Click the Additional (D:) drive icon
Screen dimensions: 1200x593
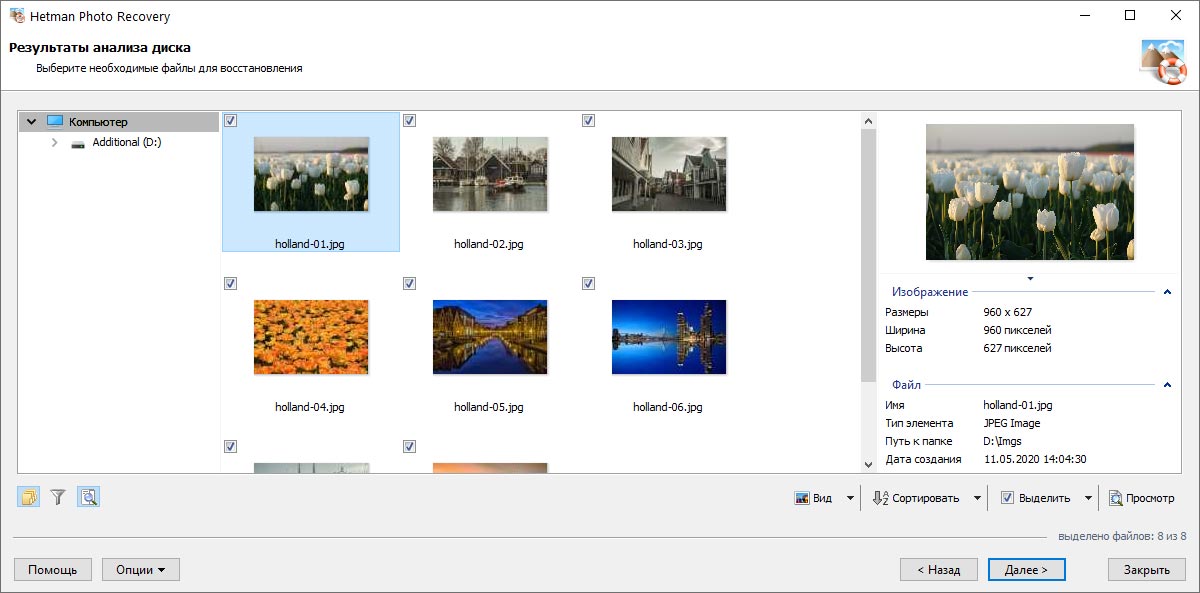78,143
